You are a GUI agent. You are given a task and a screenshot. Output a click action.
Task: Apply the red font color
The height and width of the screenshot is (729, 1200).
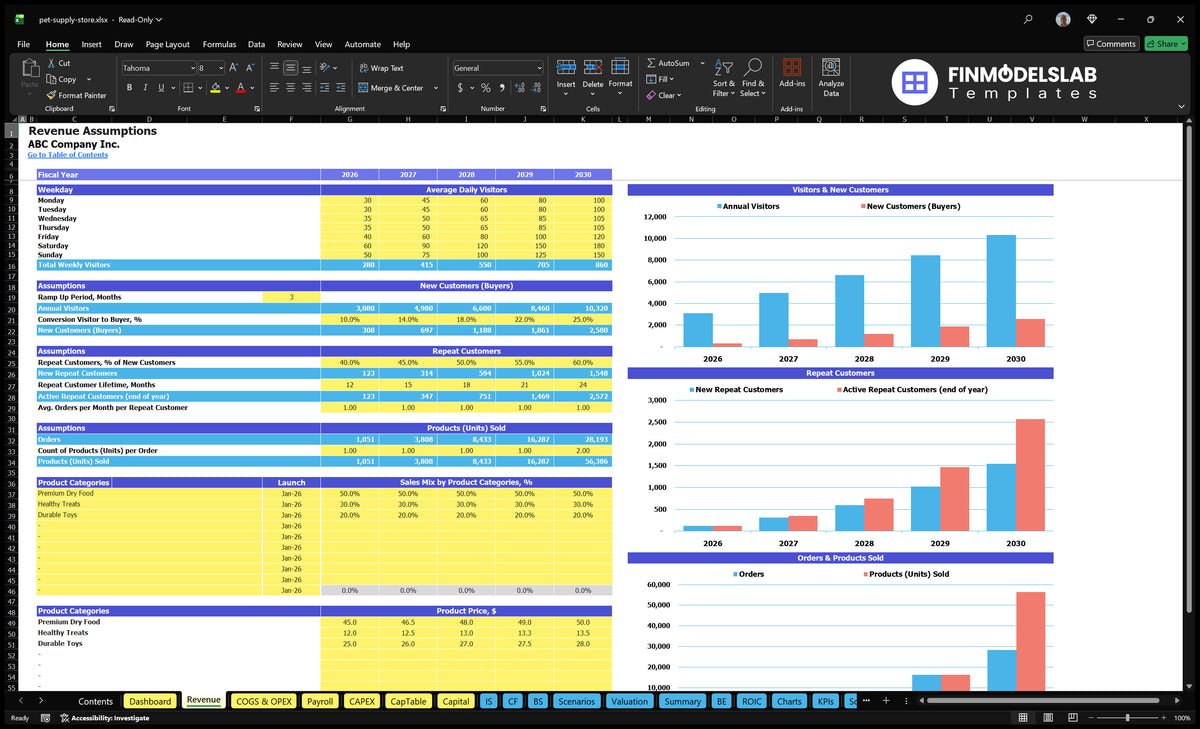[x=240, y=87]
